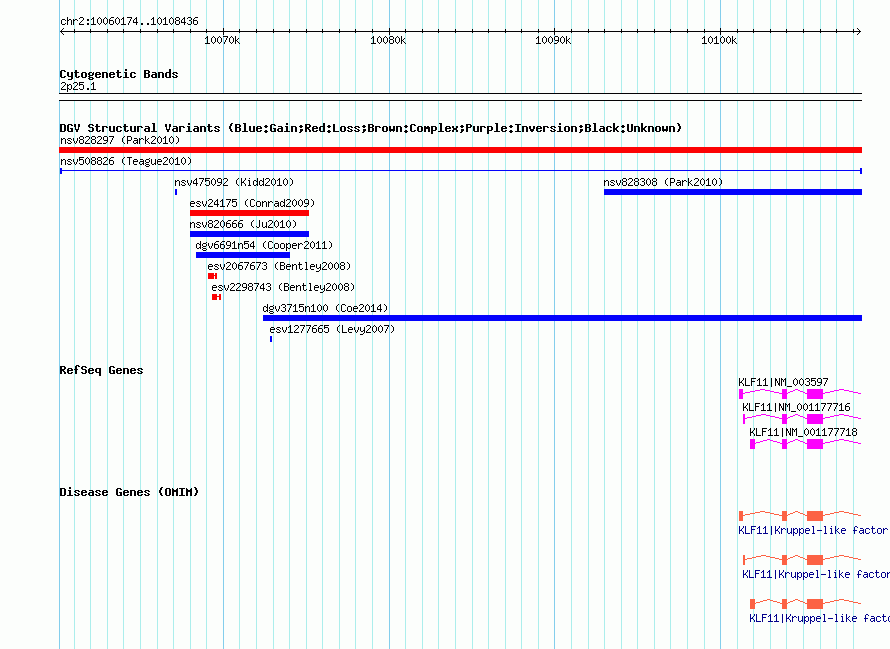Click the Disease Genes (OMIM) track title
This screenshot has height=649, width=890.
coord(129,492)
